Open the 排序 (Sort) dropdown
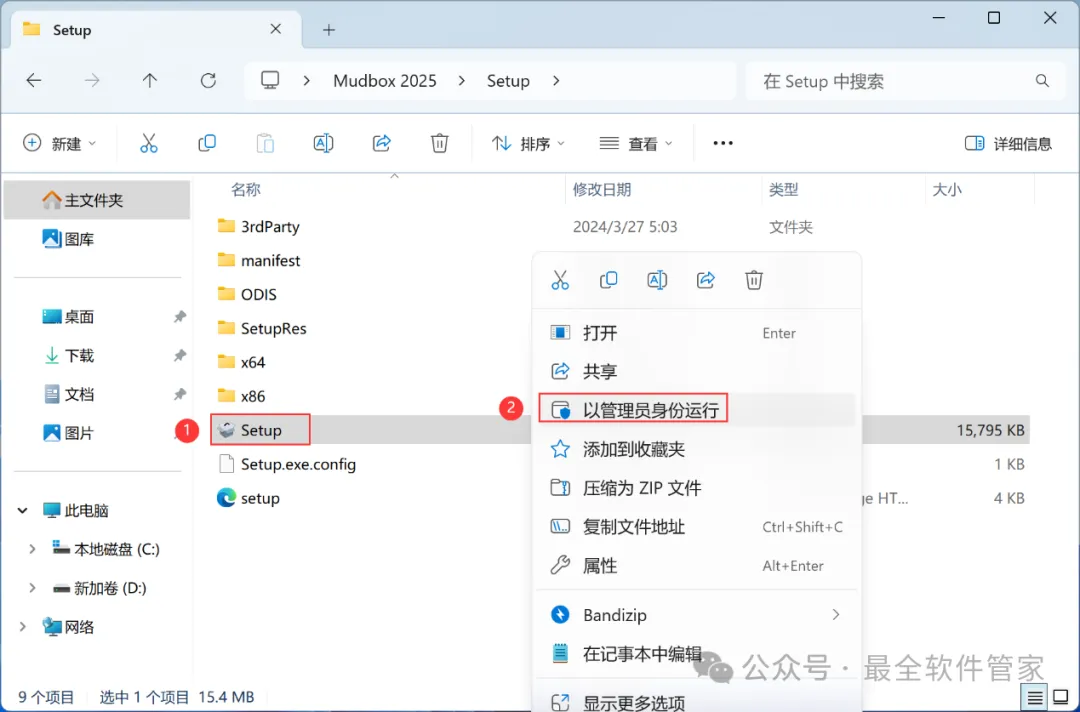This screenshot has height=712, width=1080. tap(528, 143)
